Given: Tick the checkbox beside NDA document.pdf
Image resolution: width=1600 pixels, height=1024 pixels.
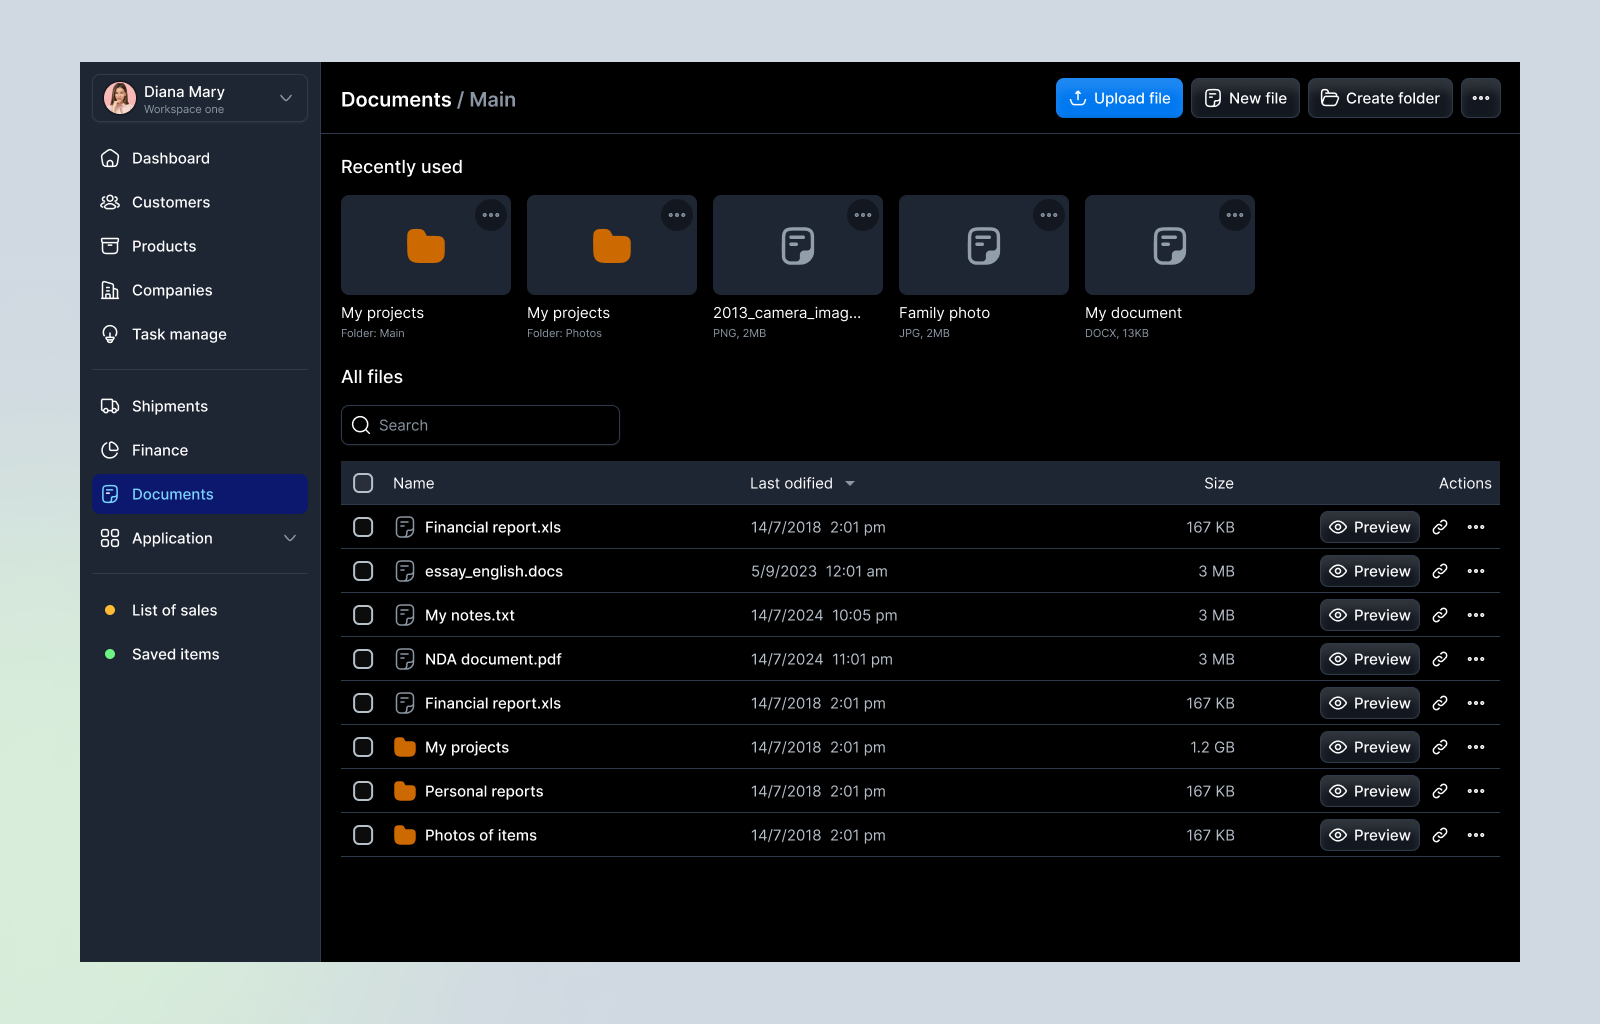Looking at the screenshot, I should coord(363,659).
